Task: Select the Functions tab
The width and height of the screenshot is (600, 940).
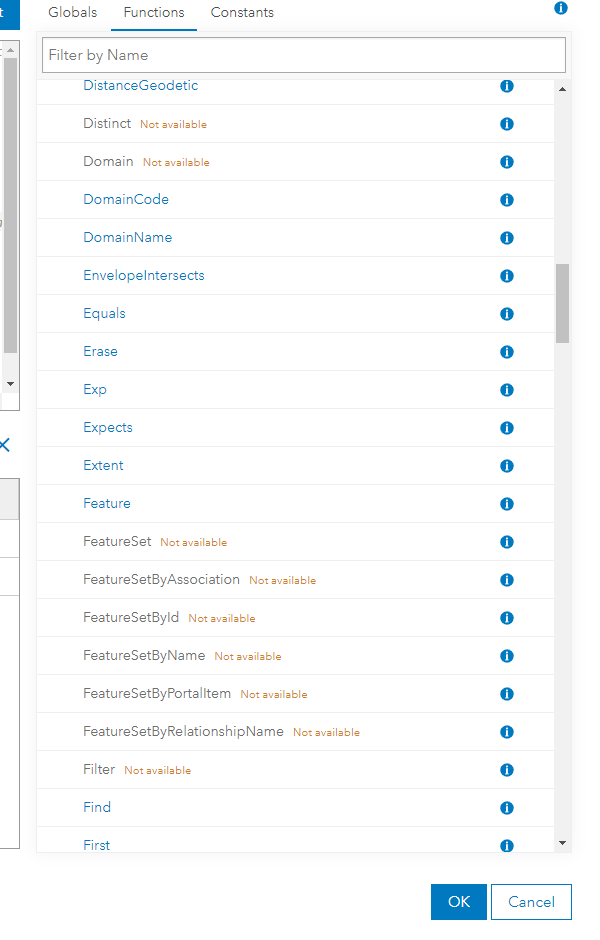Action: [x=154, y=13]
